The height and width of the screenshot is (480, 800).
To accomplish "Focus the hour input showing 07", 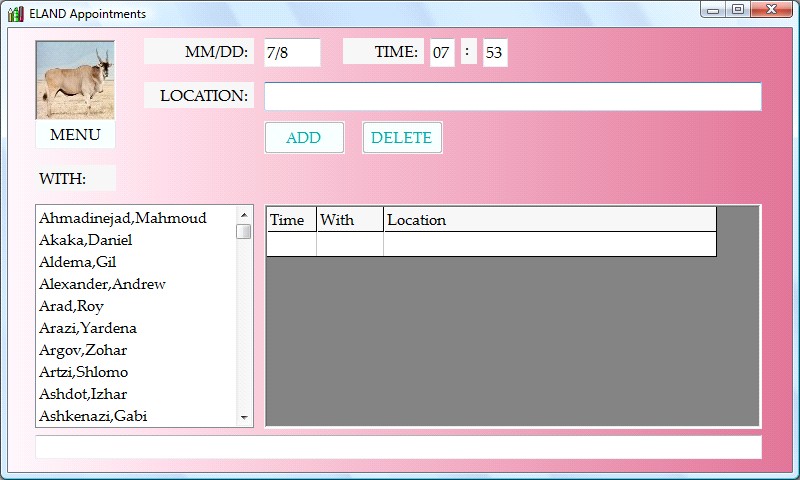I will click(442, 53).
